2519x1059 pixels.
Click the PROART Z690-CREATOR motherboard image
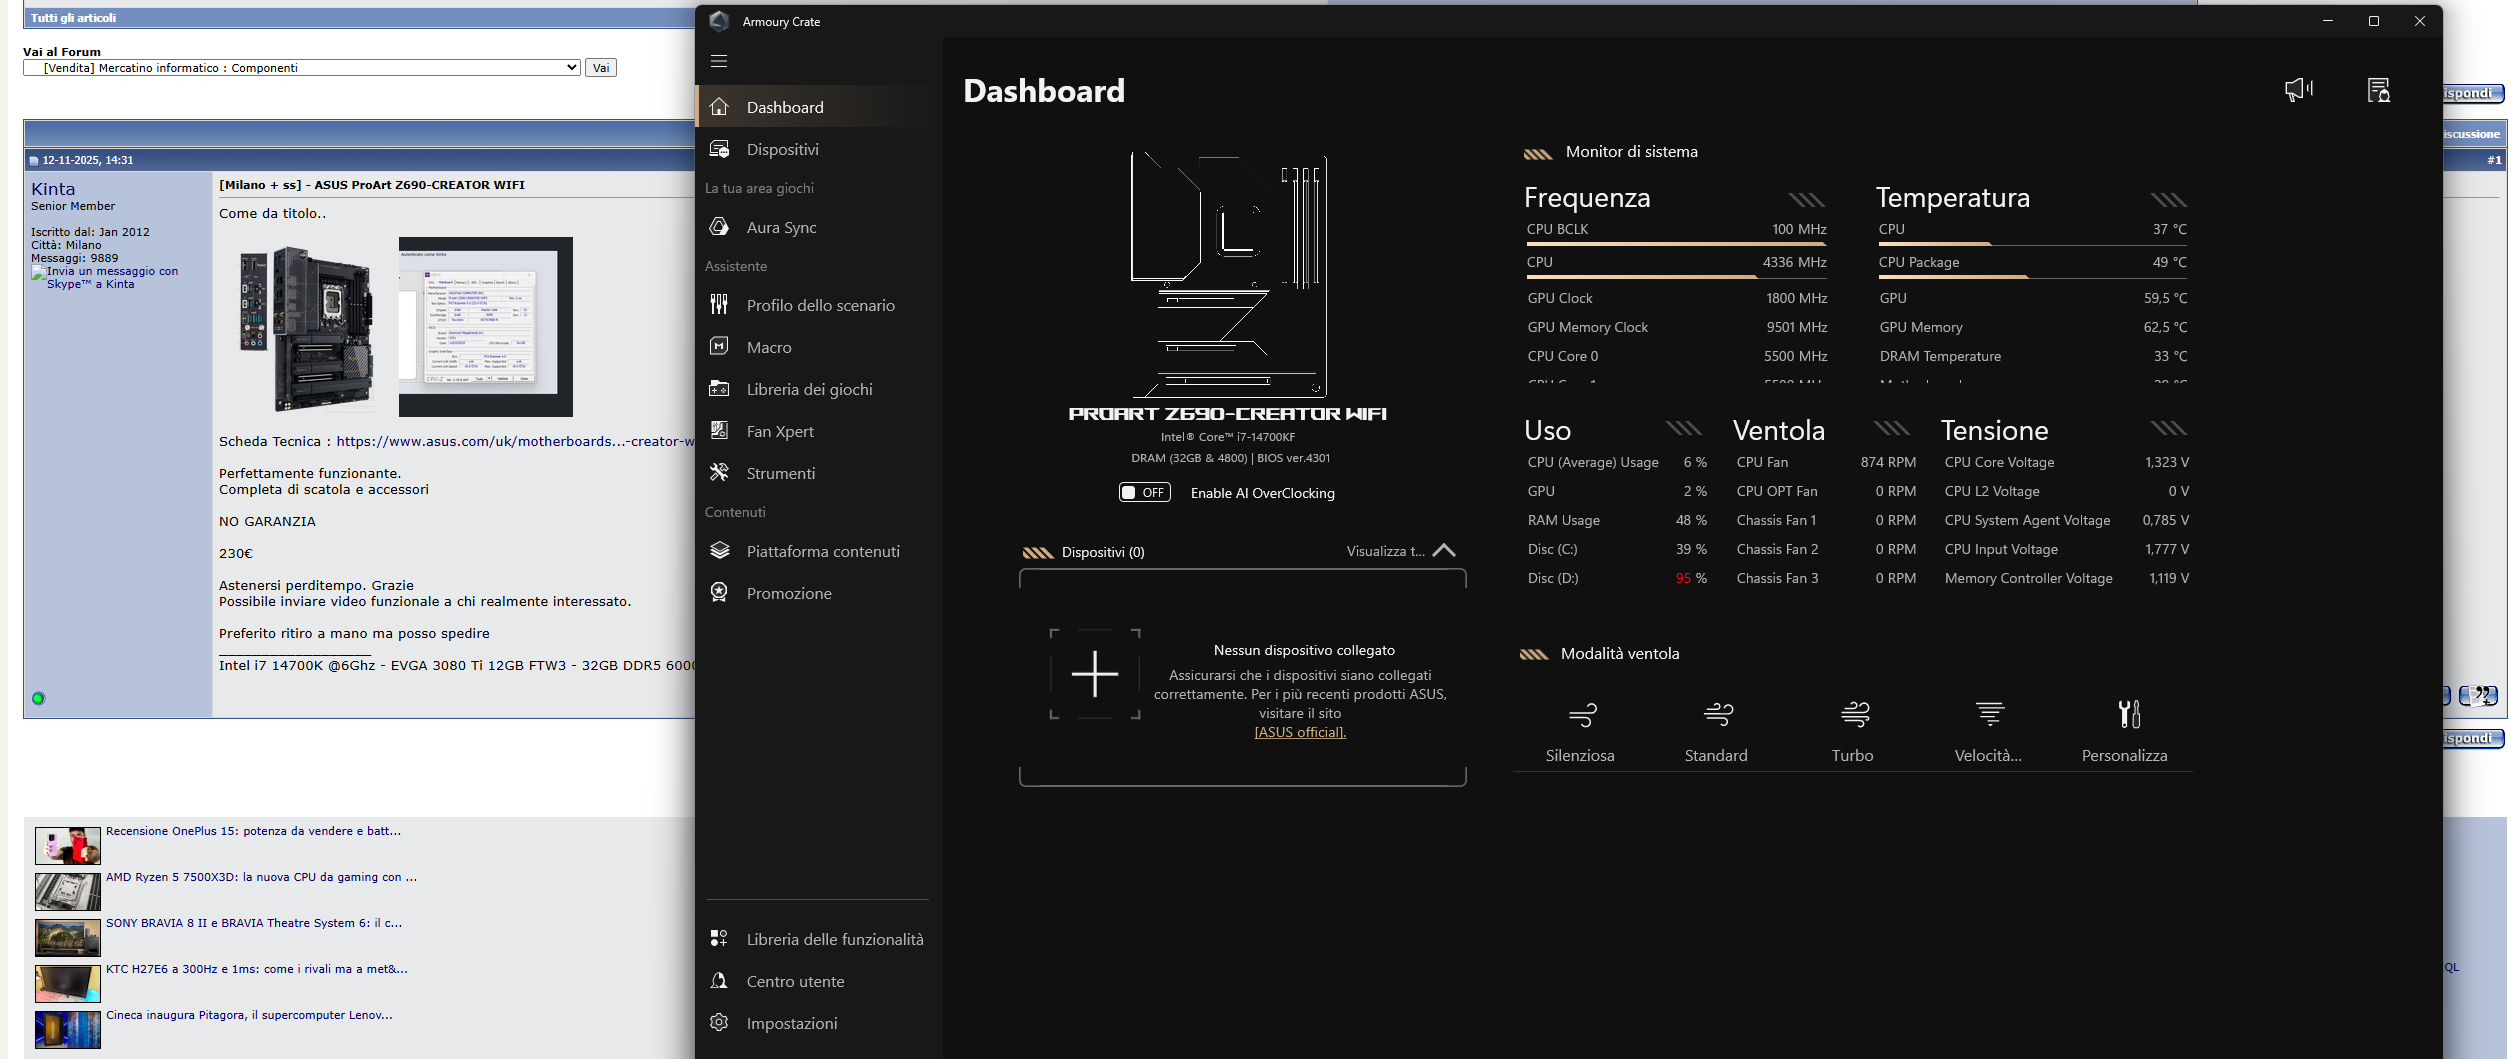[1228, 275]
